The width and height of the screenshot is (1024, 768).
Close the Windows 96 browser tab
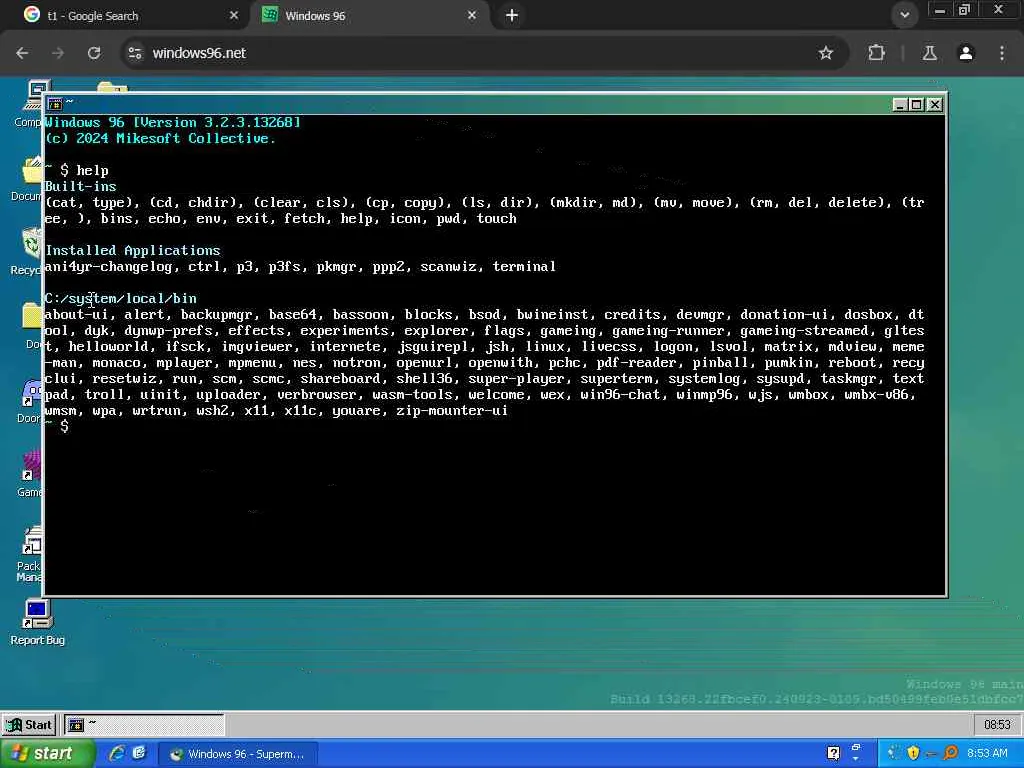(x=472, y=15)
